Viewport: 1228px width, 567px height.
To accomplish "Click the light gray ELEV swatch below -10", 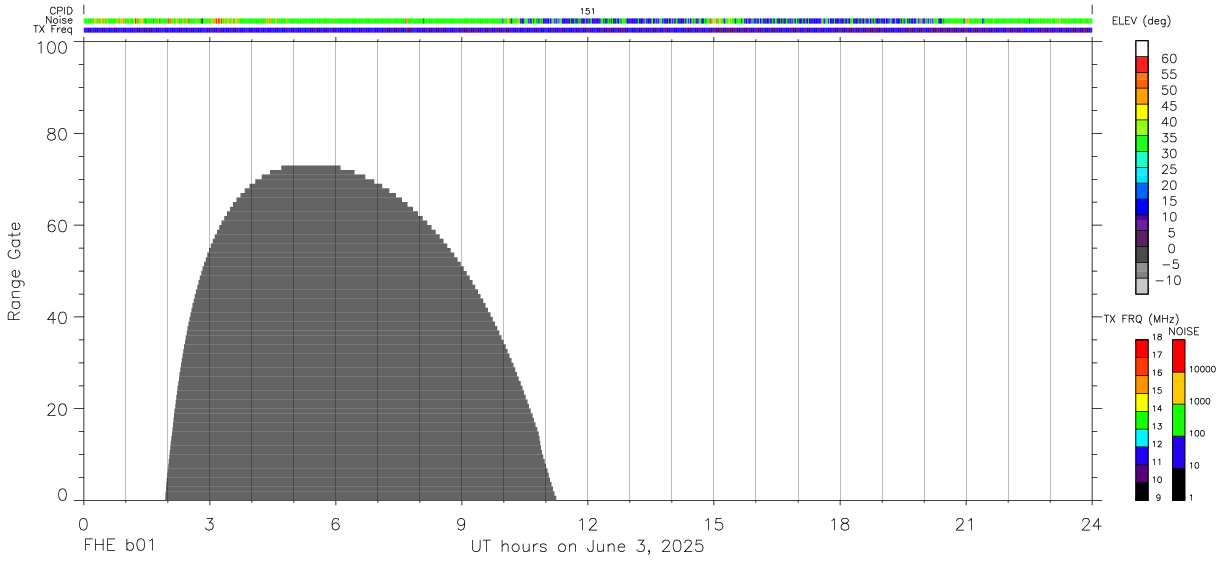I will pos(1141,286).
